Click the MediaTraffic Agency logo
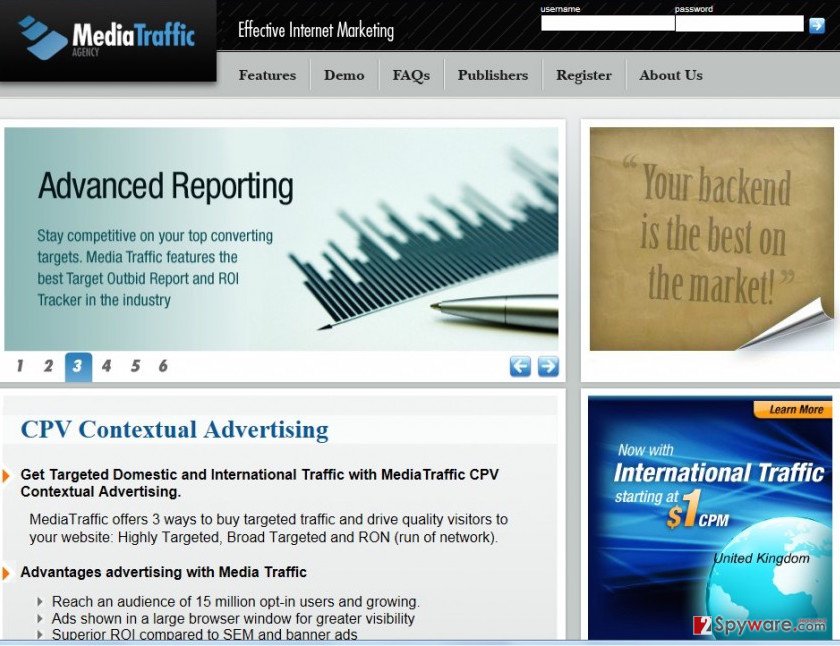Image resolution: width=840 pixels, height=646 pixels. click(106, 37)
